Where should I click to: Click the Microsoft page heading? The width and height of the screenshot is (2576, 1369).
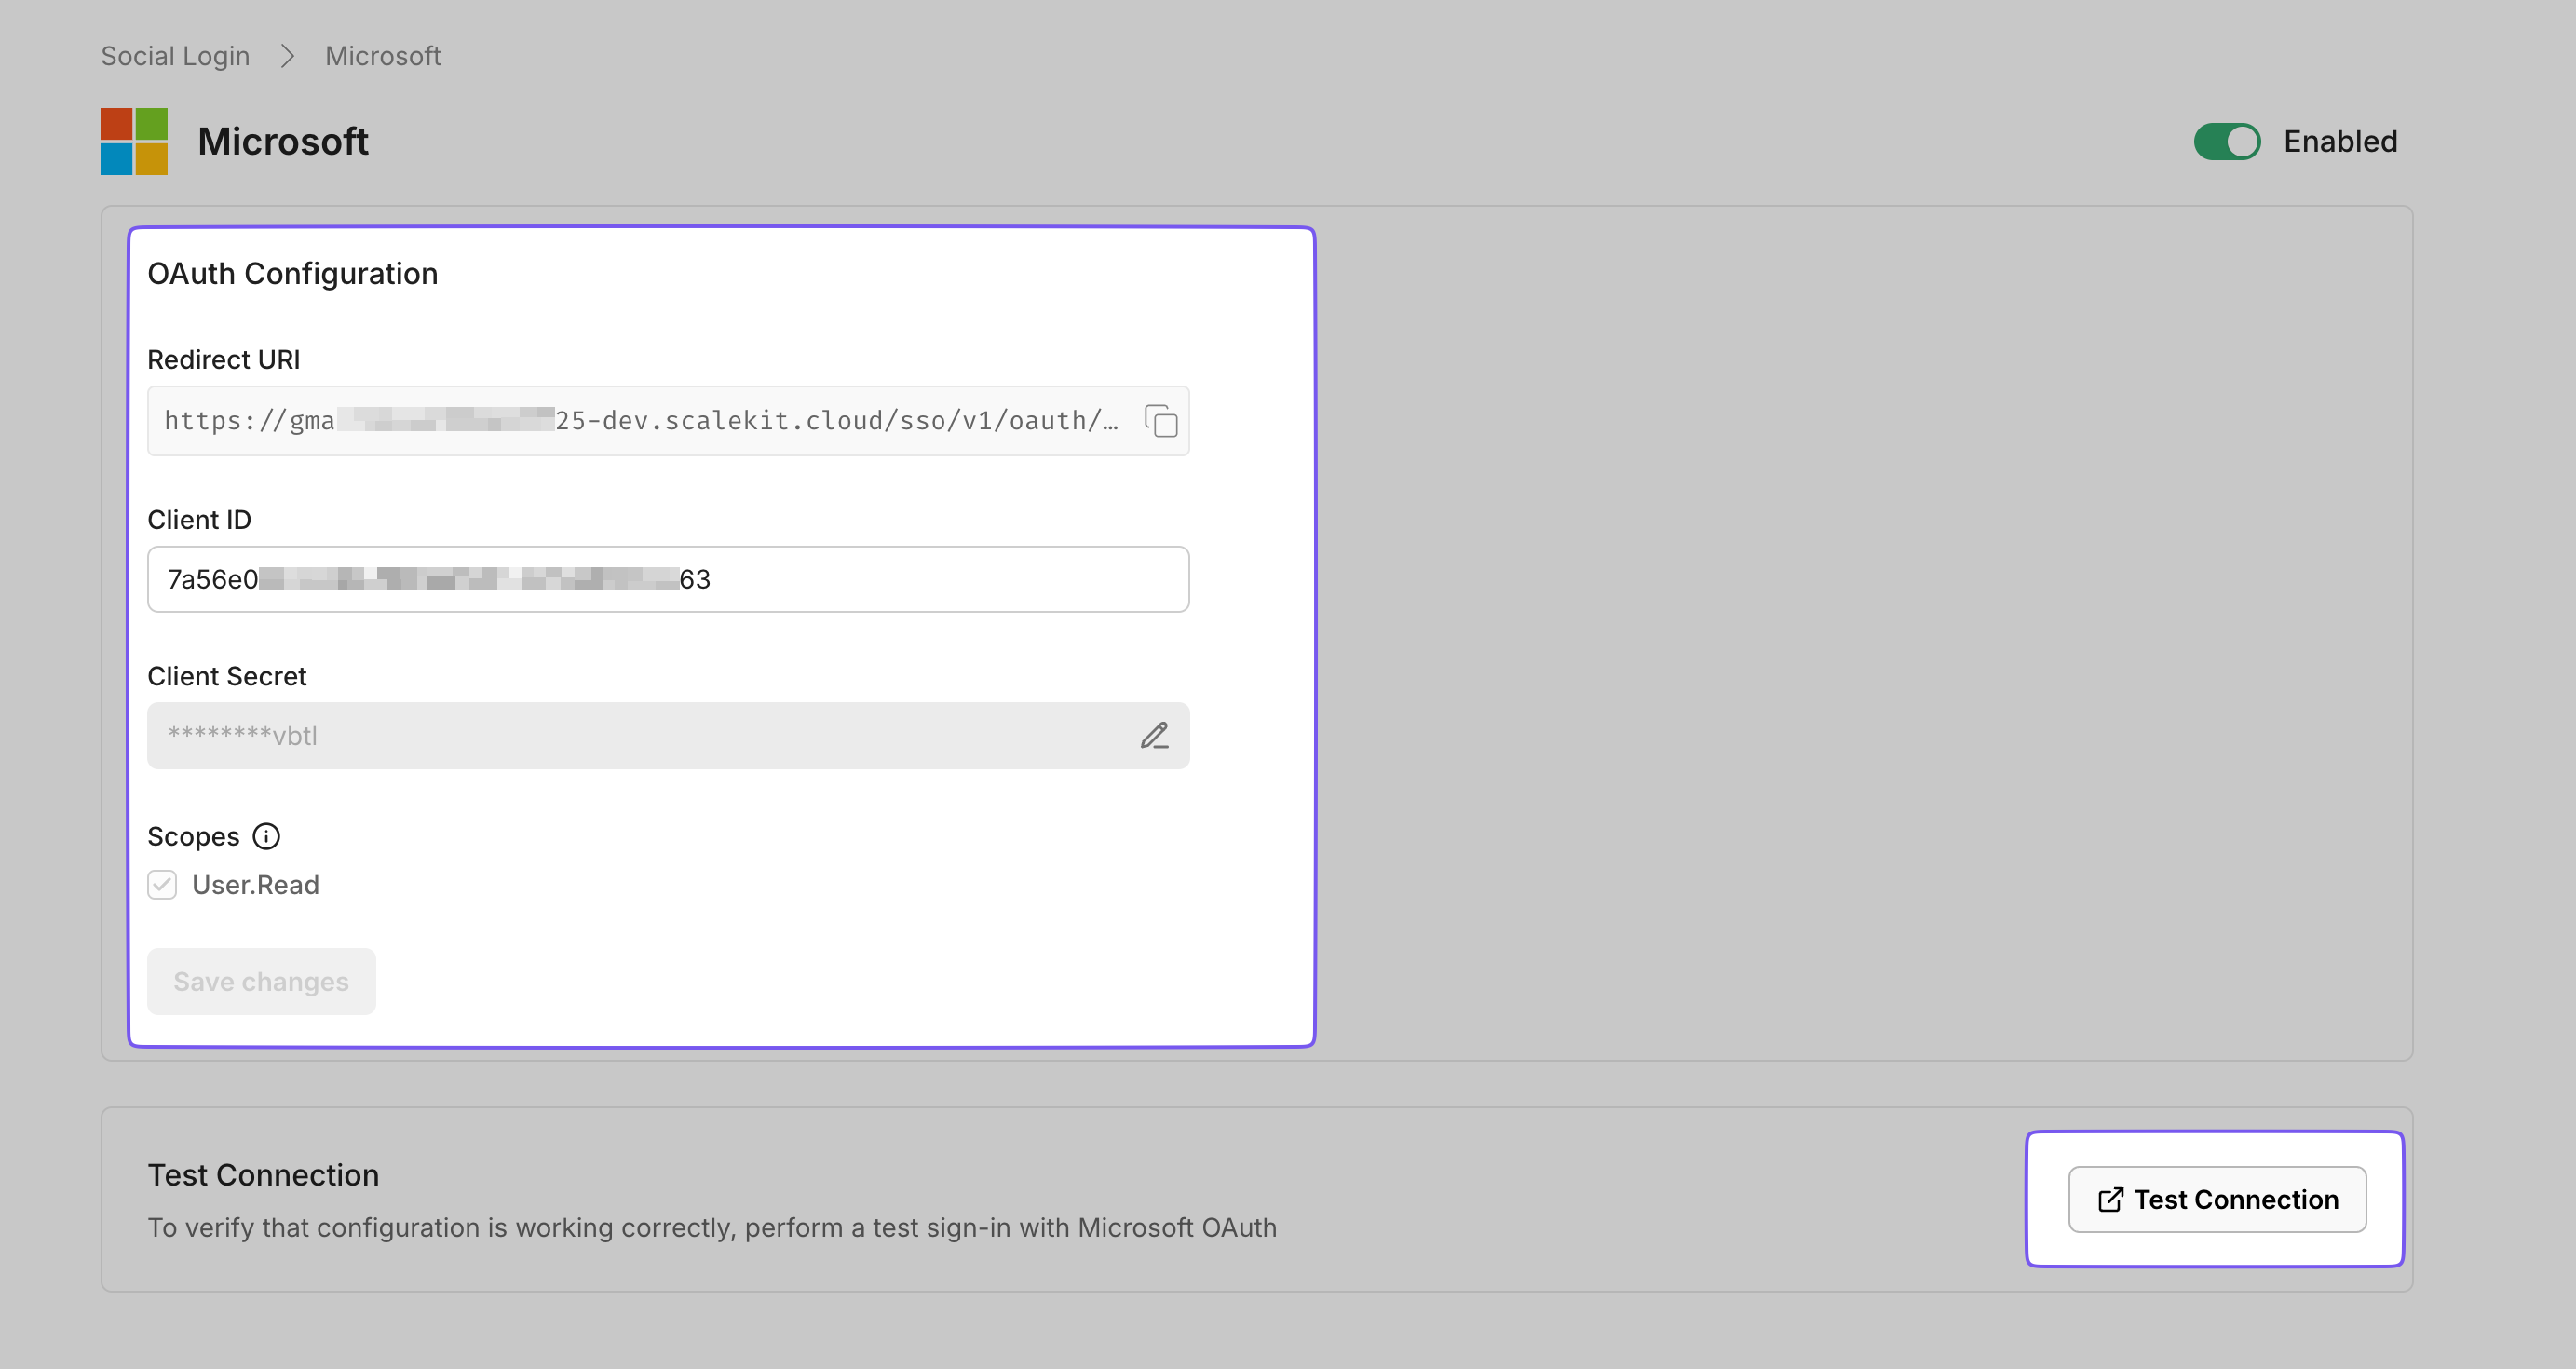pyautogui.click(x=283, y=141)
